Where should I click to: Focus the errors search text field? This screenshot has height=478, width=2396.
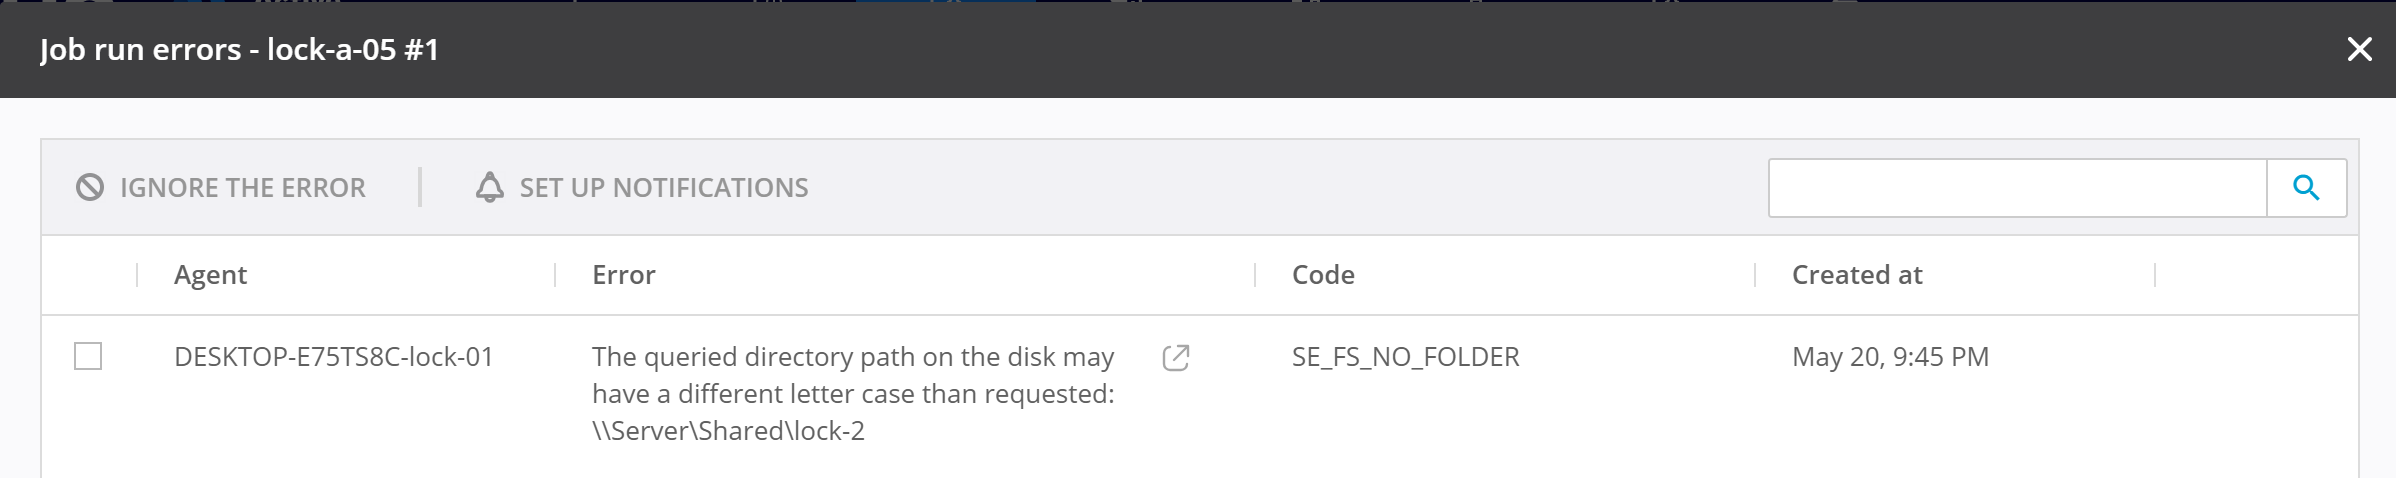pos(2017,187)
